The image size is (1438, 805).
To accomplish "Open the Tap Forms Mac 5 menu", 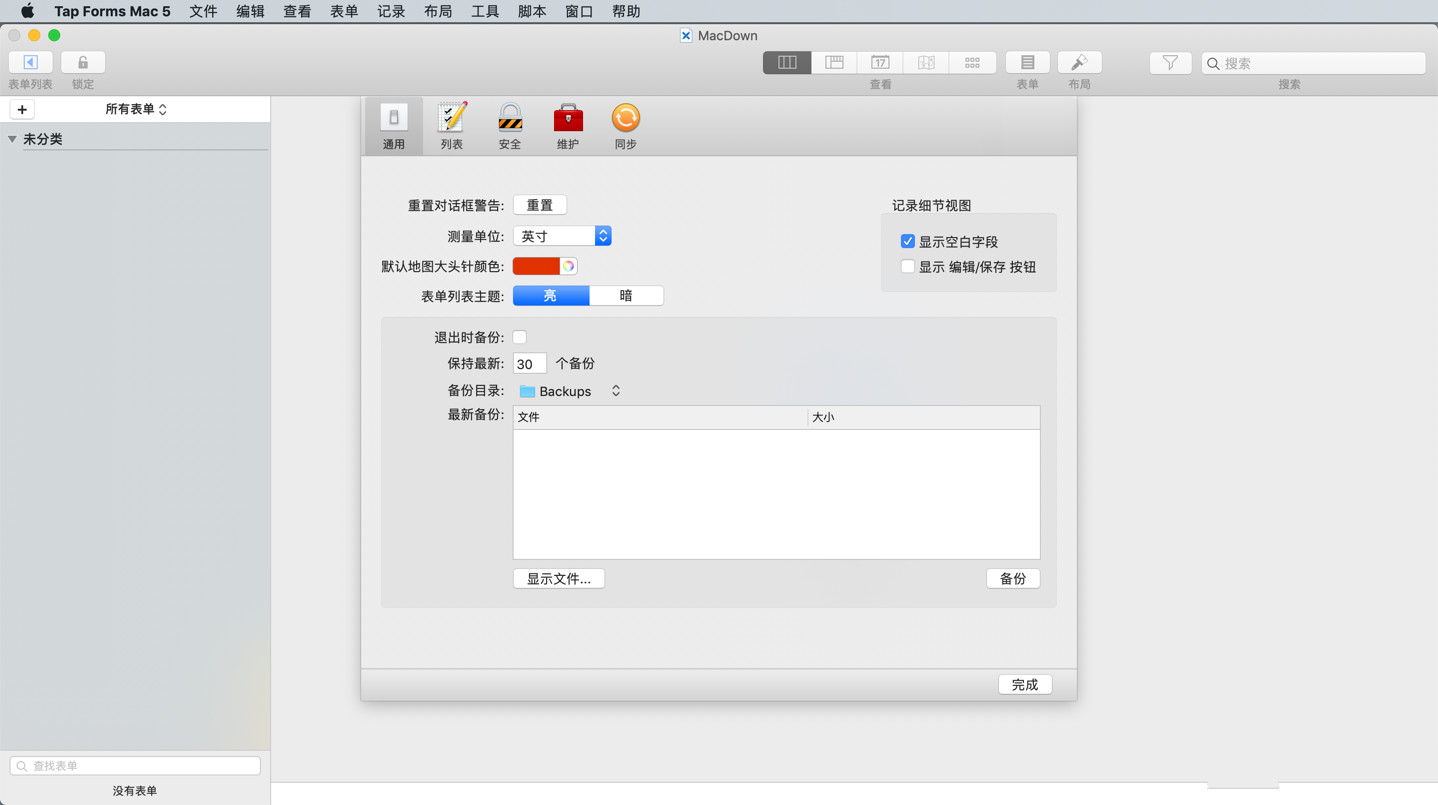I will coord(112,11).
